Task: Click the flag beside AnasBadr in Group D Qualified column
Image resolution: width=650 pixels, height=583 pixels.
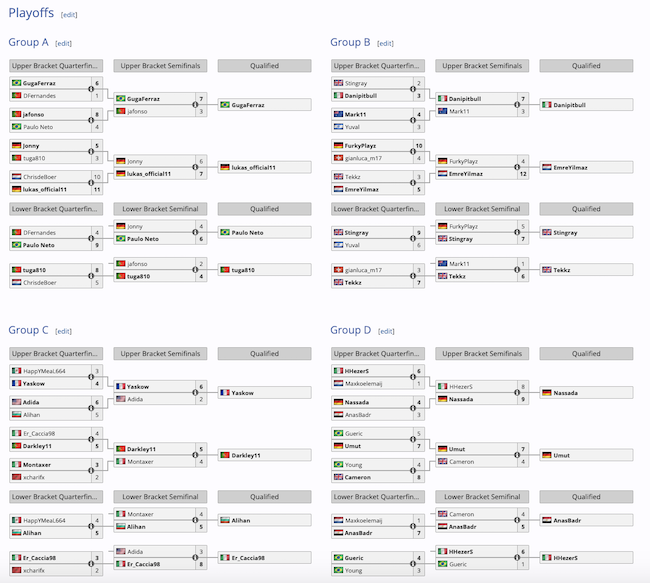Action: tap(547, 521)
